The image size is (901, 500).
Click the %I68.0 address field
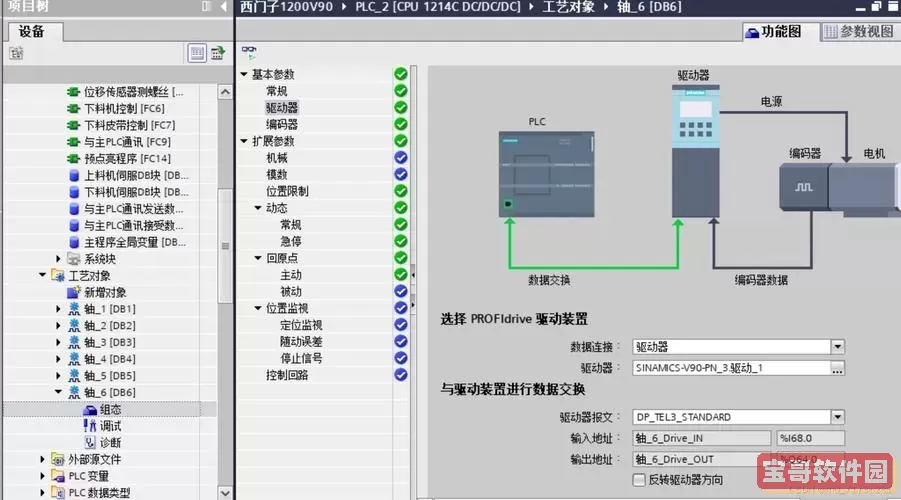coord(810,438)
